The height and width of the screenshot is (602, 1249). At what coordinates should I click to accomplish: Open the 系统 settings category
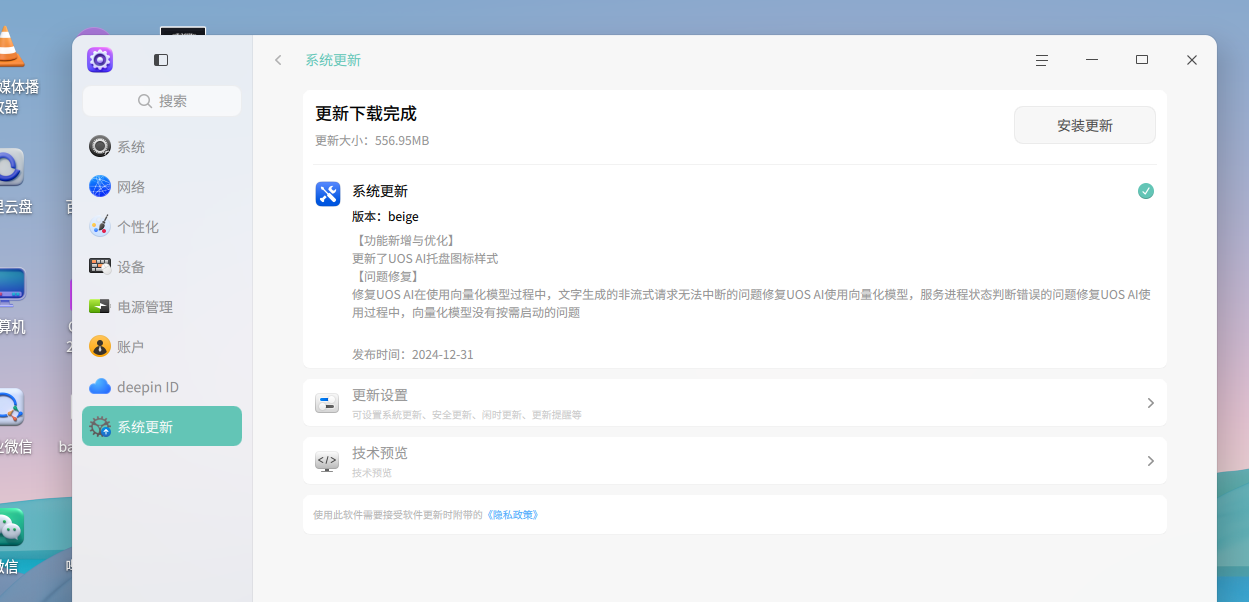coord(162,147)
